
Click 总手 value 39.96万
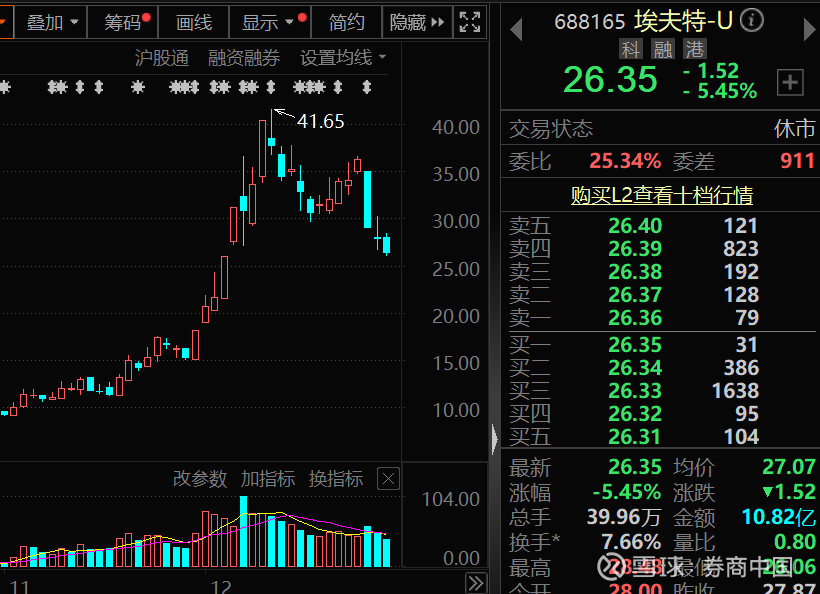point(623,517)
